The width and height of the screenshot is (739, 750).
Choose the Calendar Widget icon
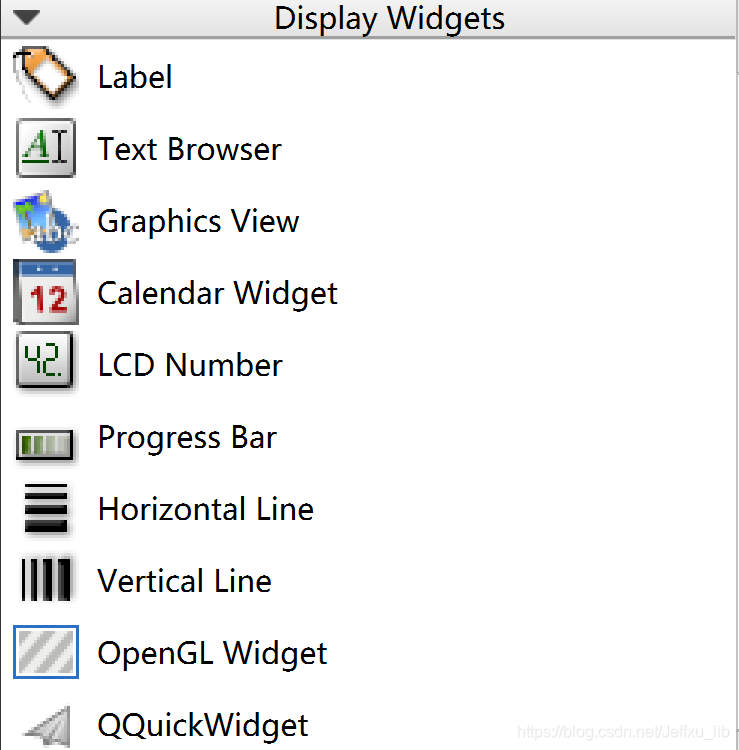click(46, 292)
